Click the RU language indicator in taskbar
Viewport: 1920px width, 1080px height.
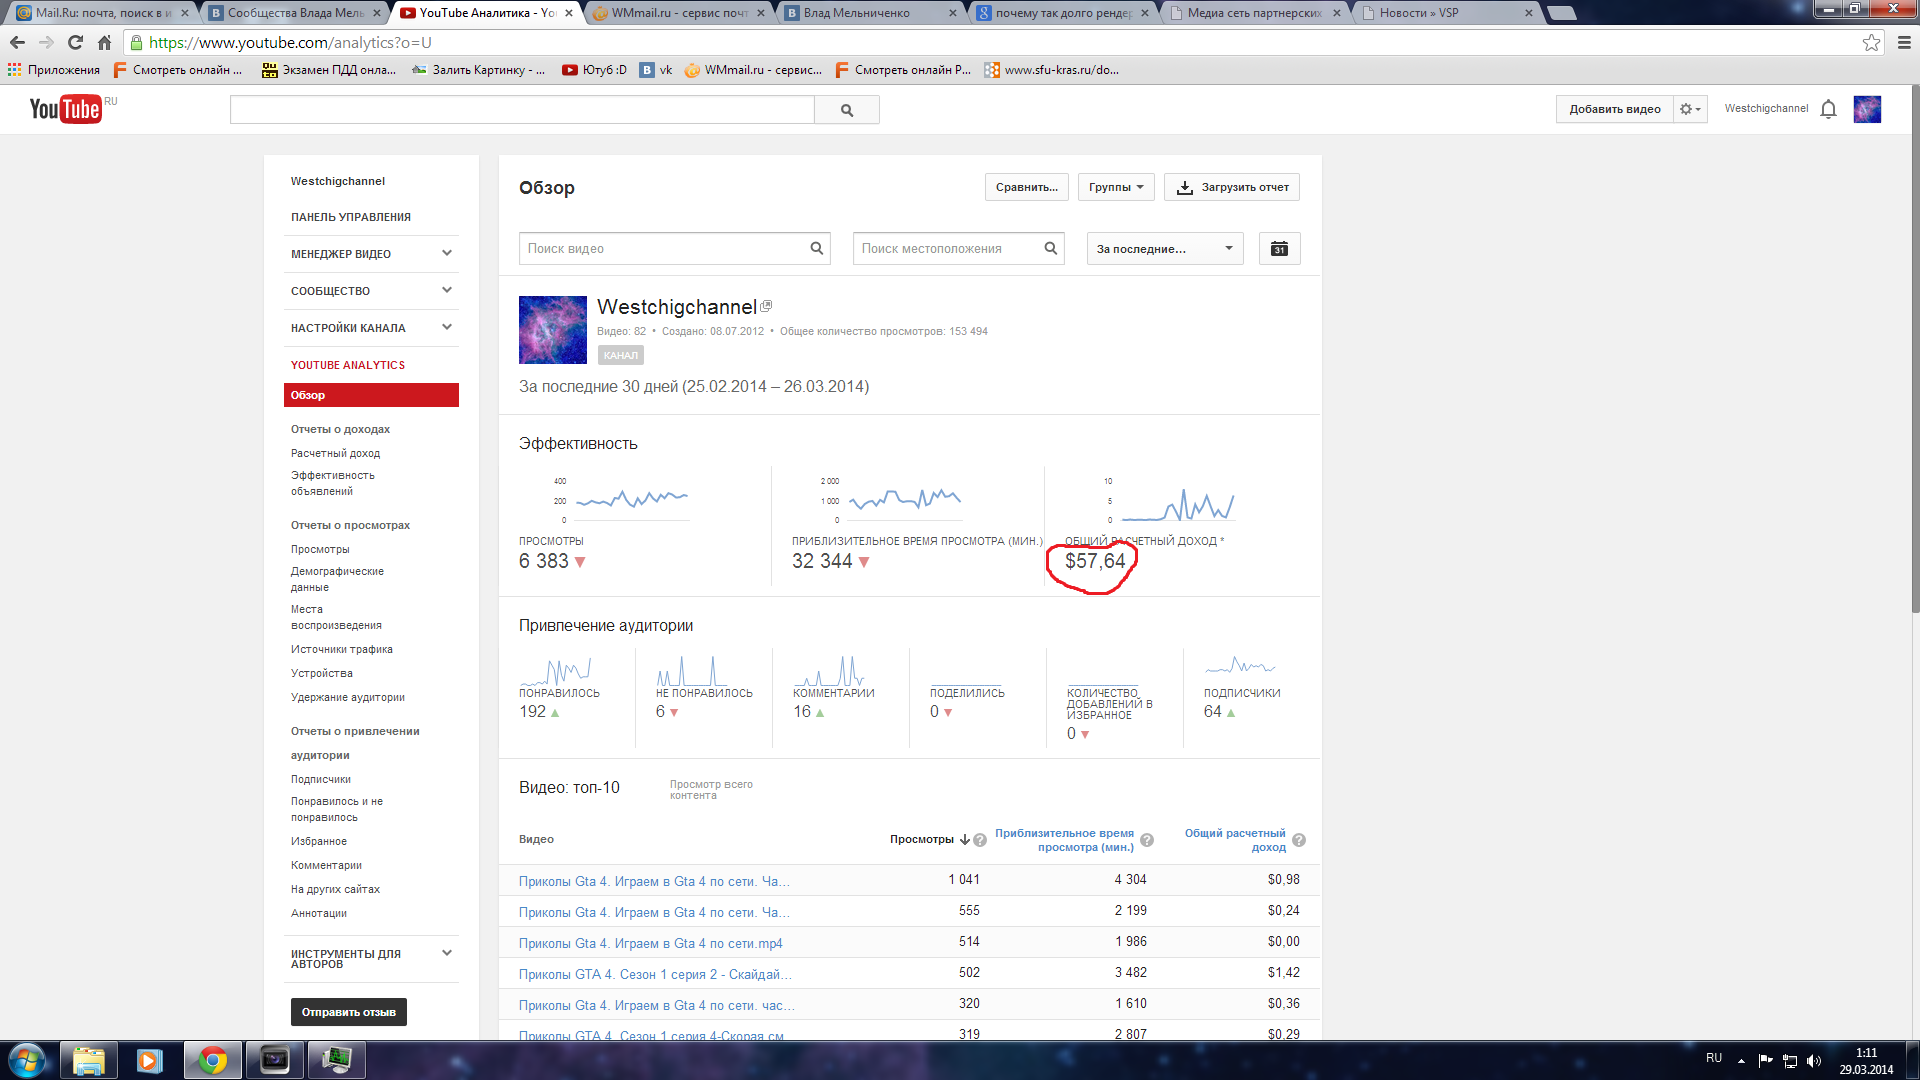pyautogui.click(x=1714, y=1058)
